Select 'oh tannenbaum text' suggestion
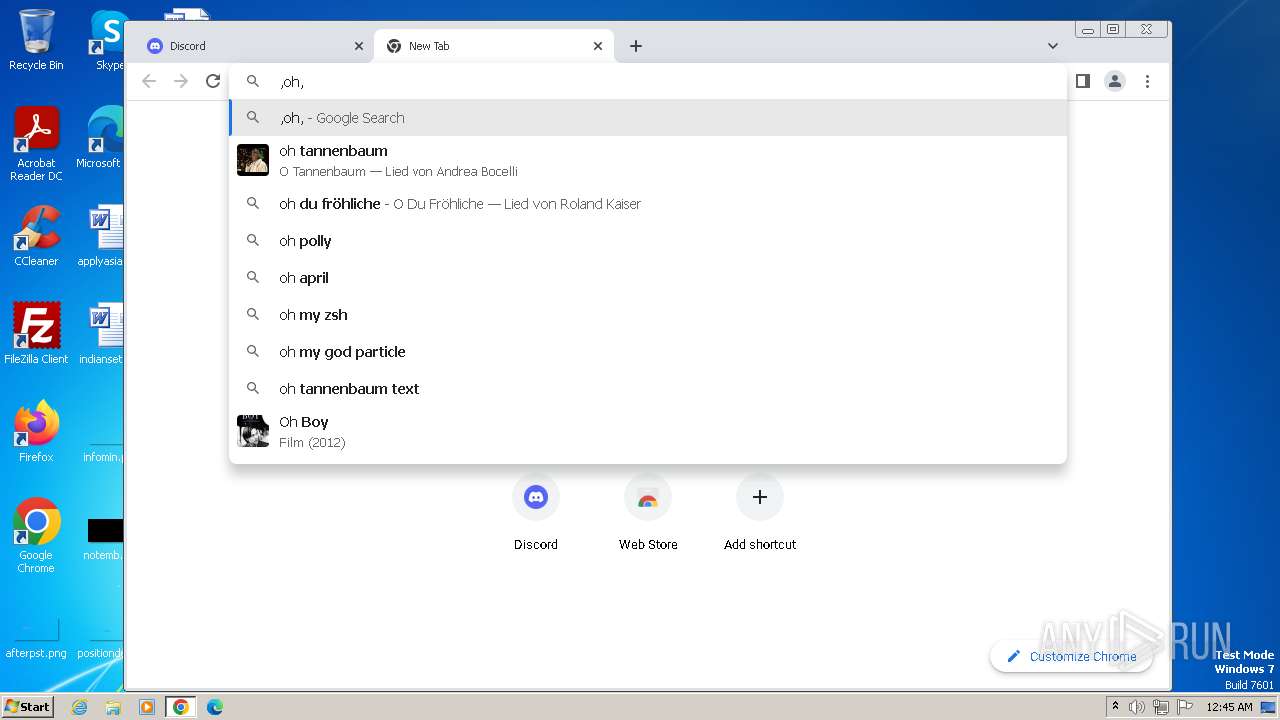Screen dimensions: 1280x720 (x=648, y=389)
